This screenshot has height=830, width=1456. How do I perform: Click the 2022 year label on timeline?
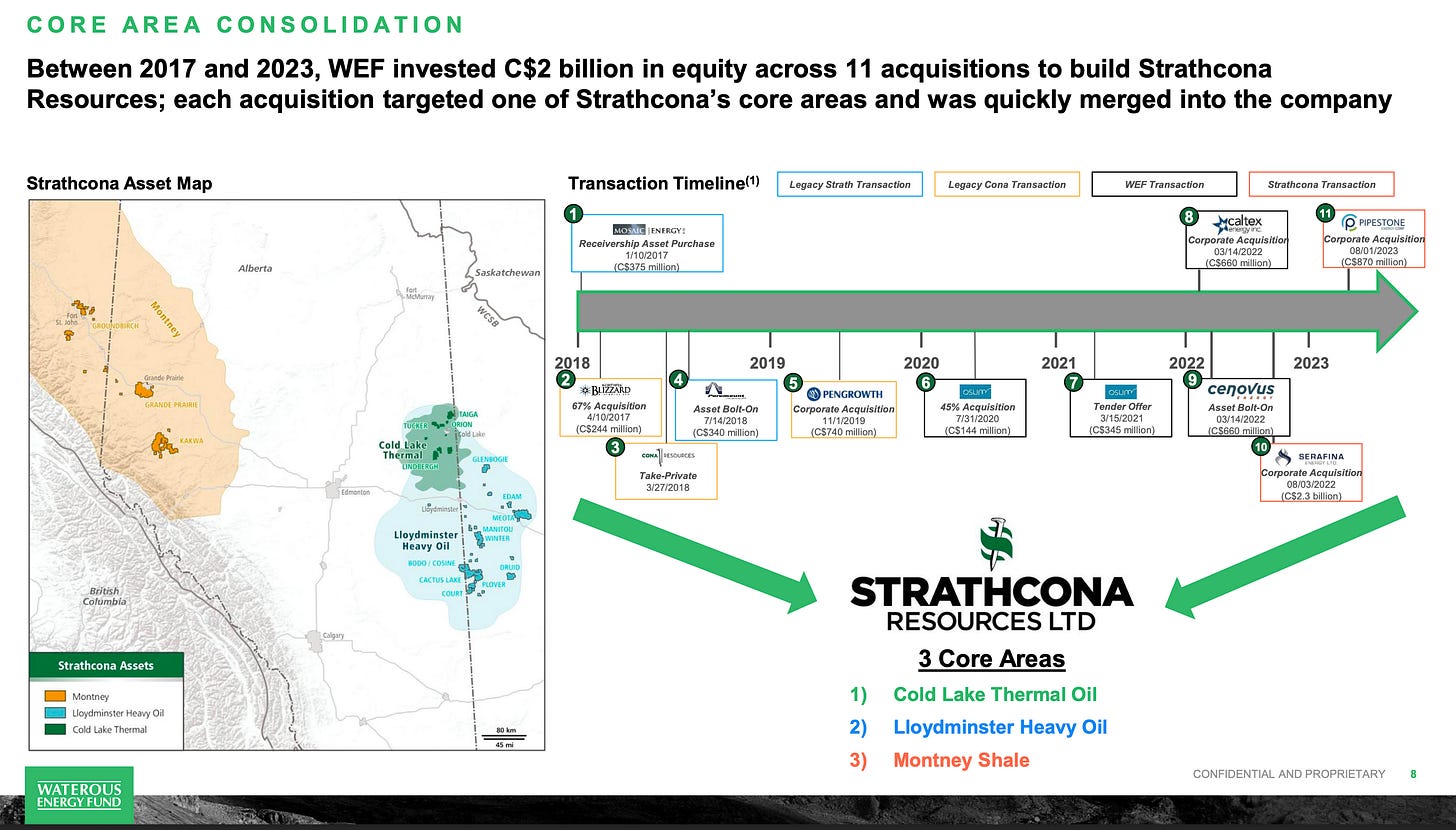1187,363
